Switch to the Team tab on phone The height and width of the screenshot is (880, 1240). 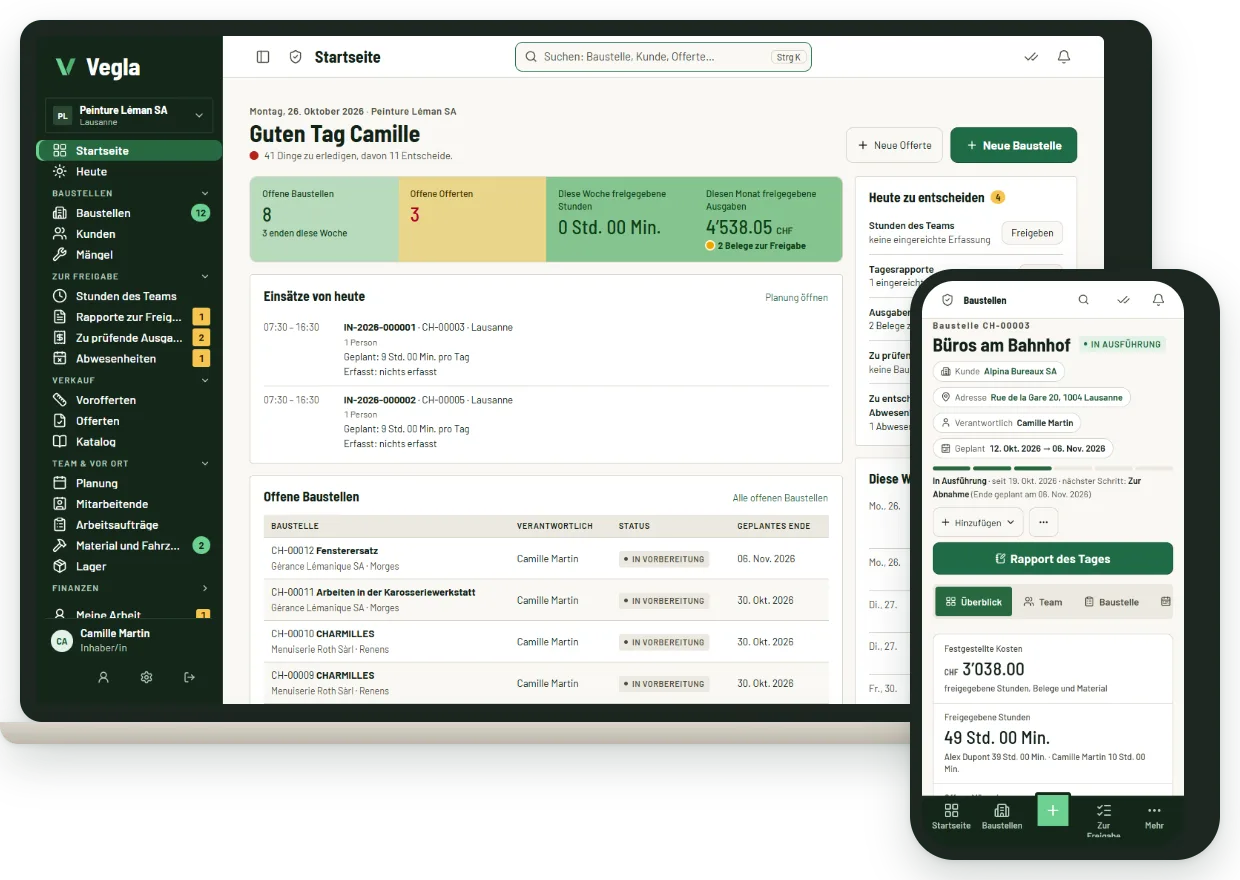point(1043,602)
